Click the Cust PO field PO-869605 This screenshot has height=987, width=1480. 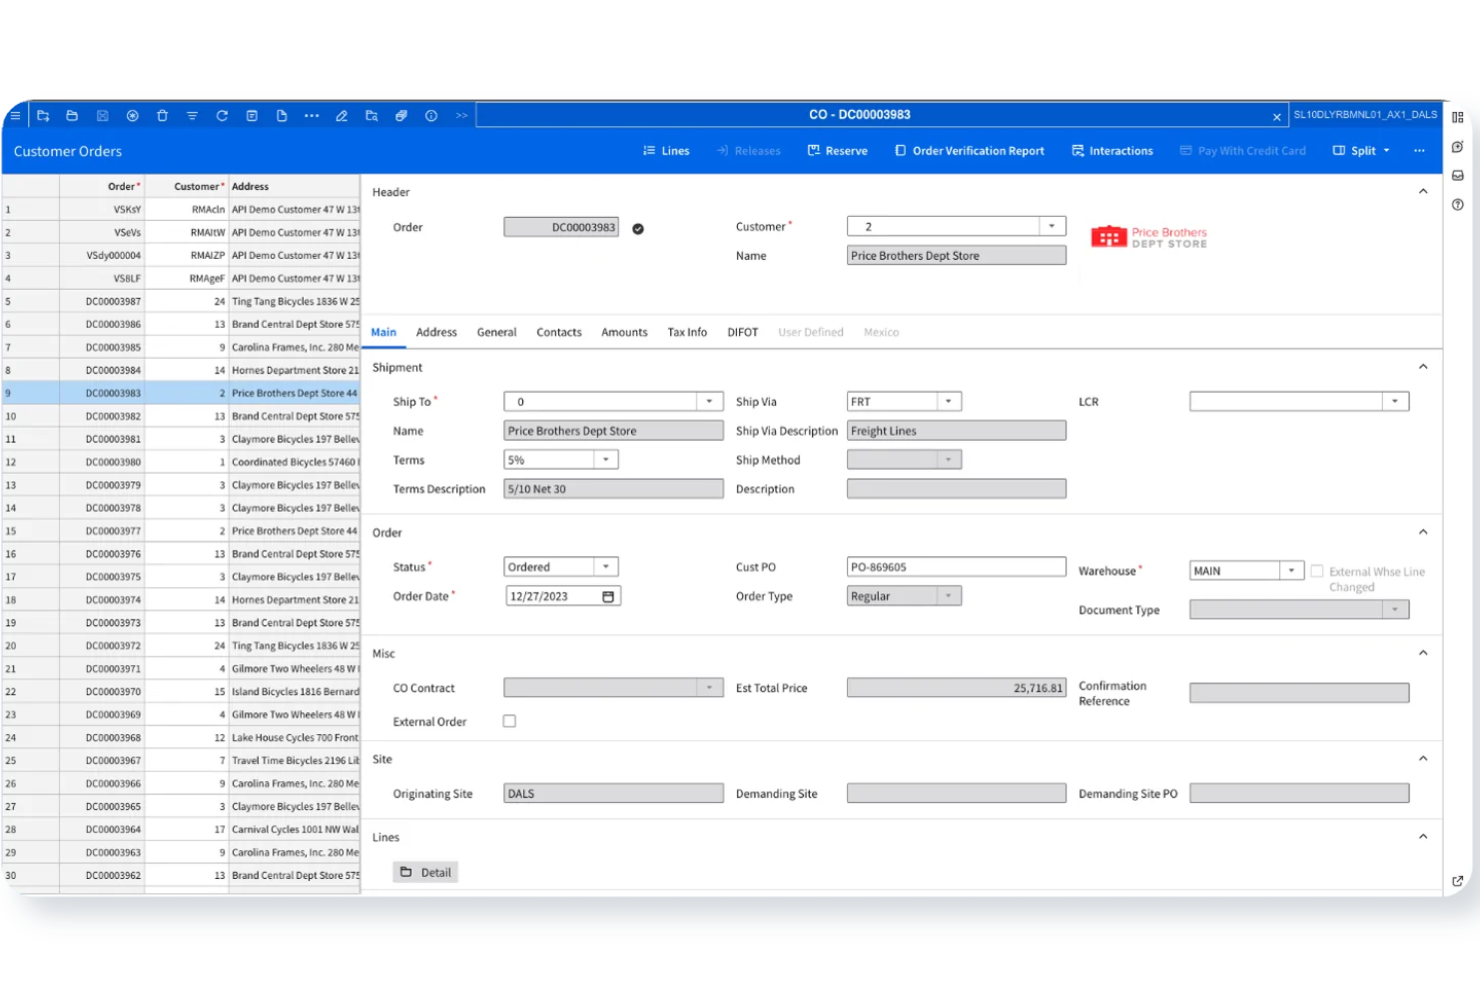956,567
